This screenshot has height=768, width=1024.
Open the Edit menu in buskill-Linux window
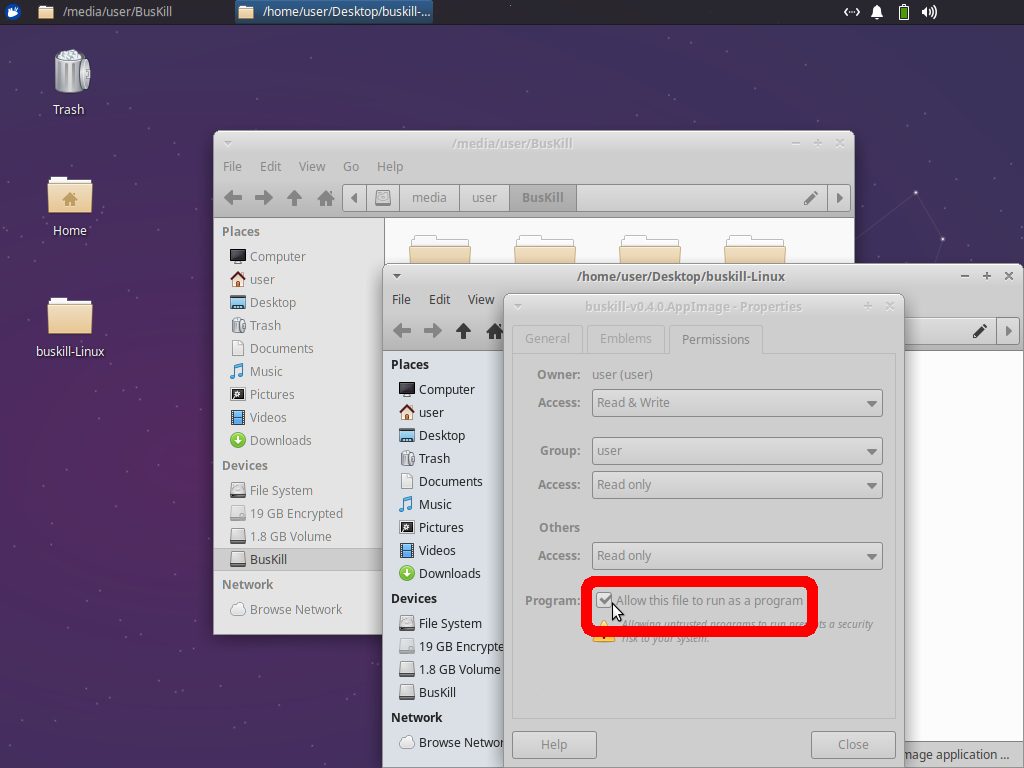(x=440, y=299)
